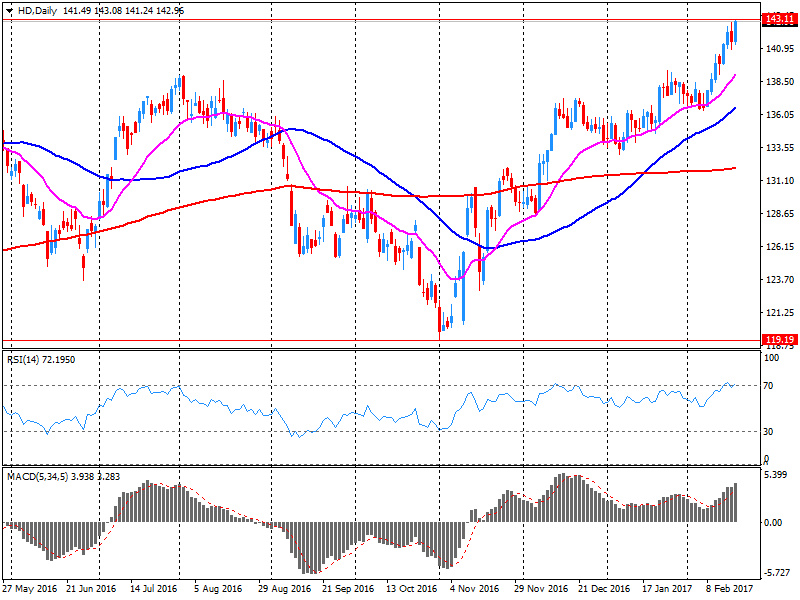This screenshot has width=800, height=600.
Task: Select the 29 Aug 2016 date label
Action: [x=284, y=588]
